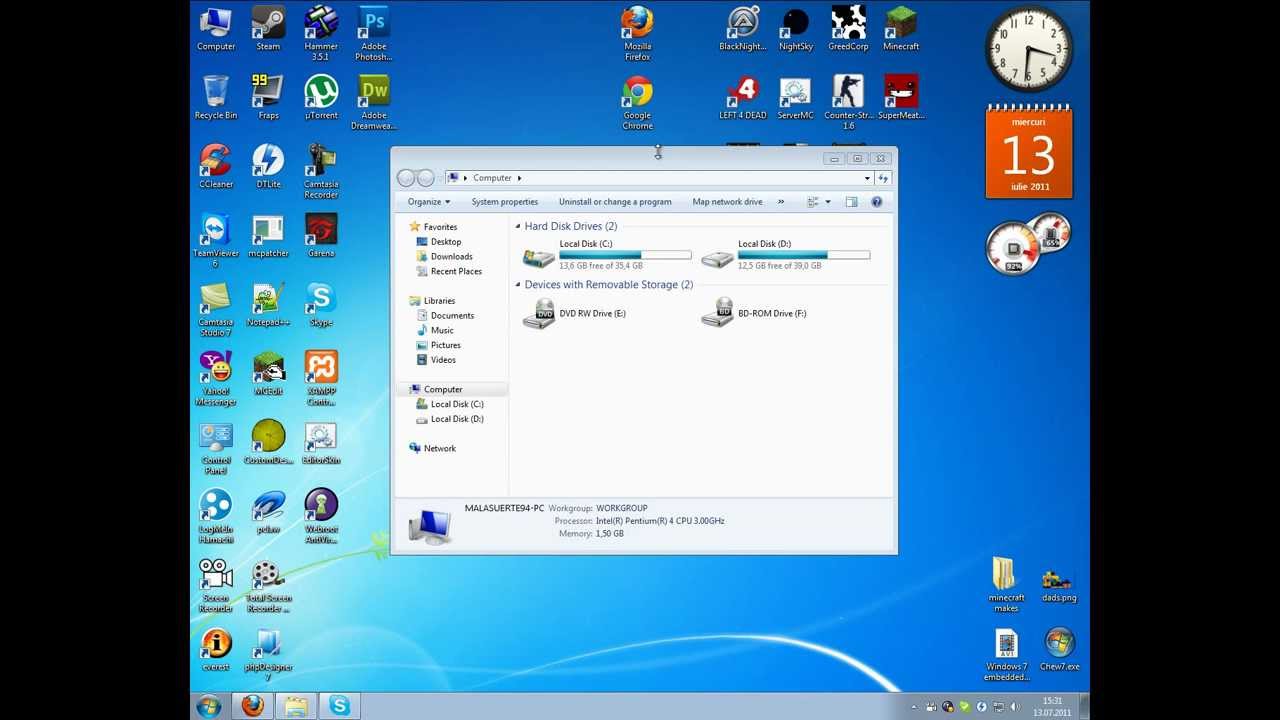Open Explorer help question mark button
This screenshot has height=720, width=1280.
pyautogui.click(x=877, y=202)
